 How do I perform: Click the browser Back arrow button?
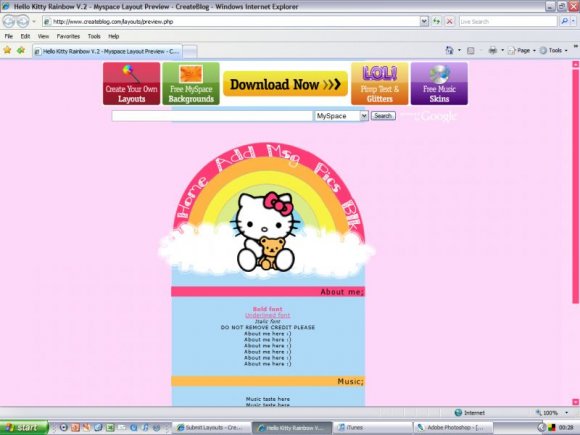coord(9,21)
